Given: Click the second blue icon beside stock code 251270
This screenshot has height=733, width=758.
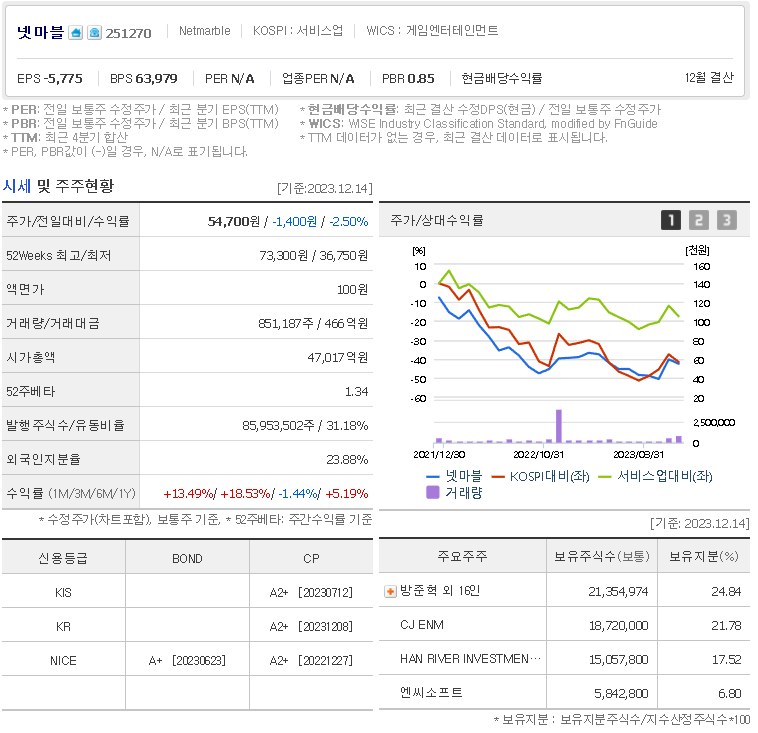Looking at the screenshot, I should [94, 33].
